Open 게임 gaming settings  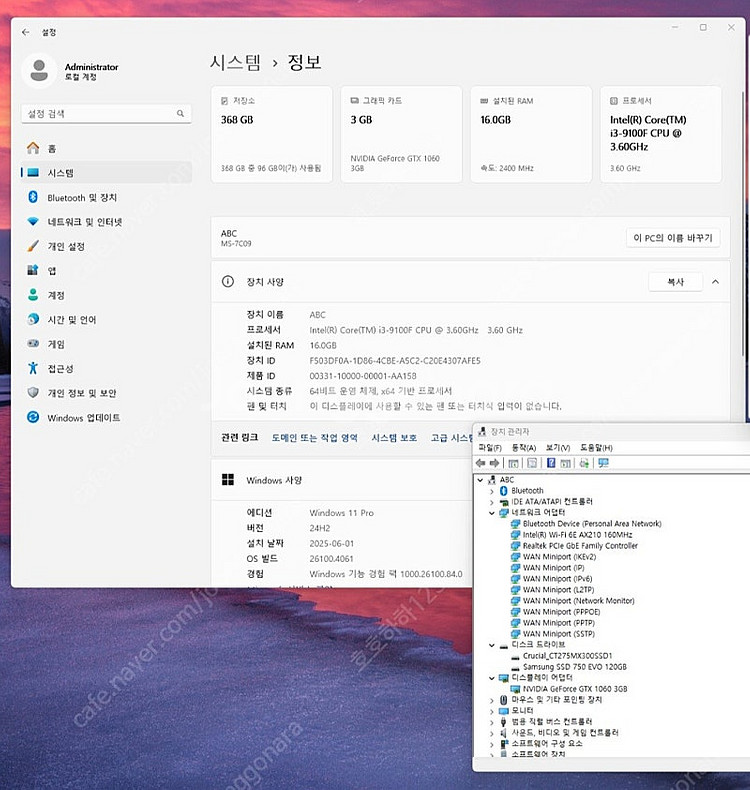[106, 344]
